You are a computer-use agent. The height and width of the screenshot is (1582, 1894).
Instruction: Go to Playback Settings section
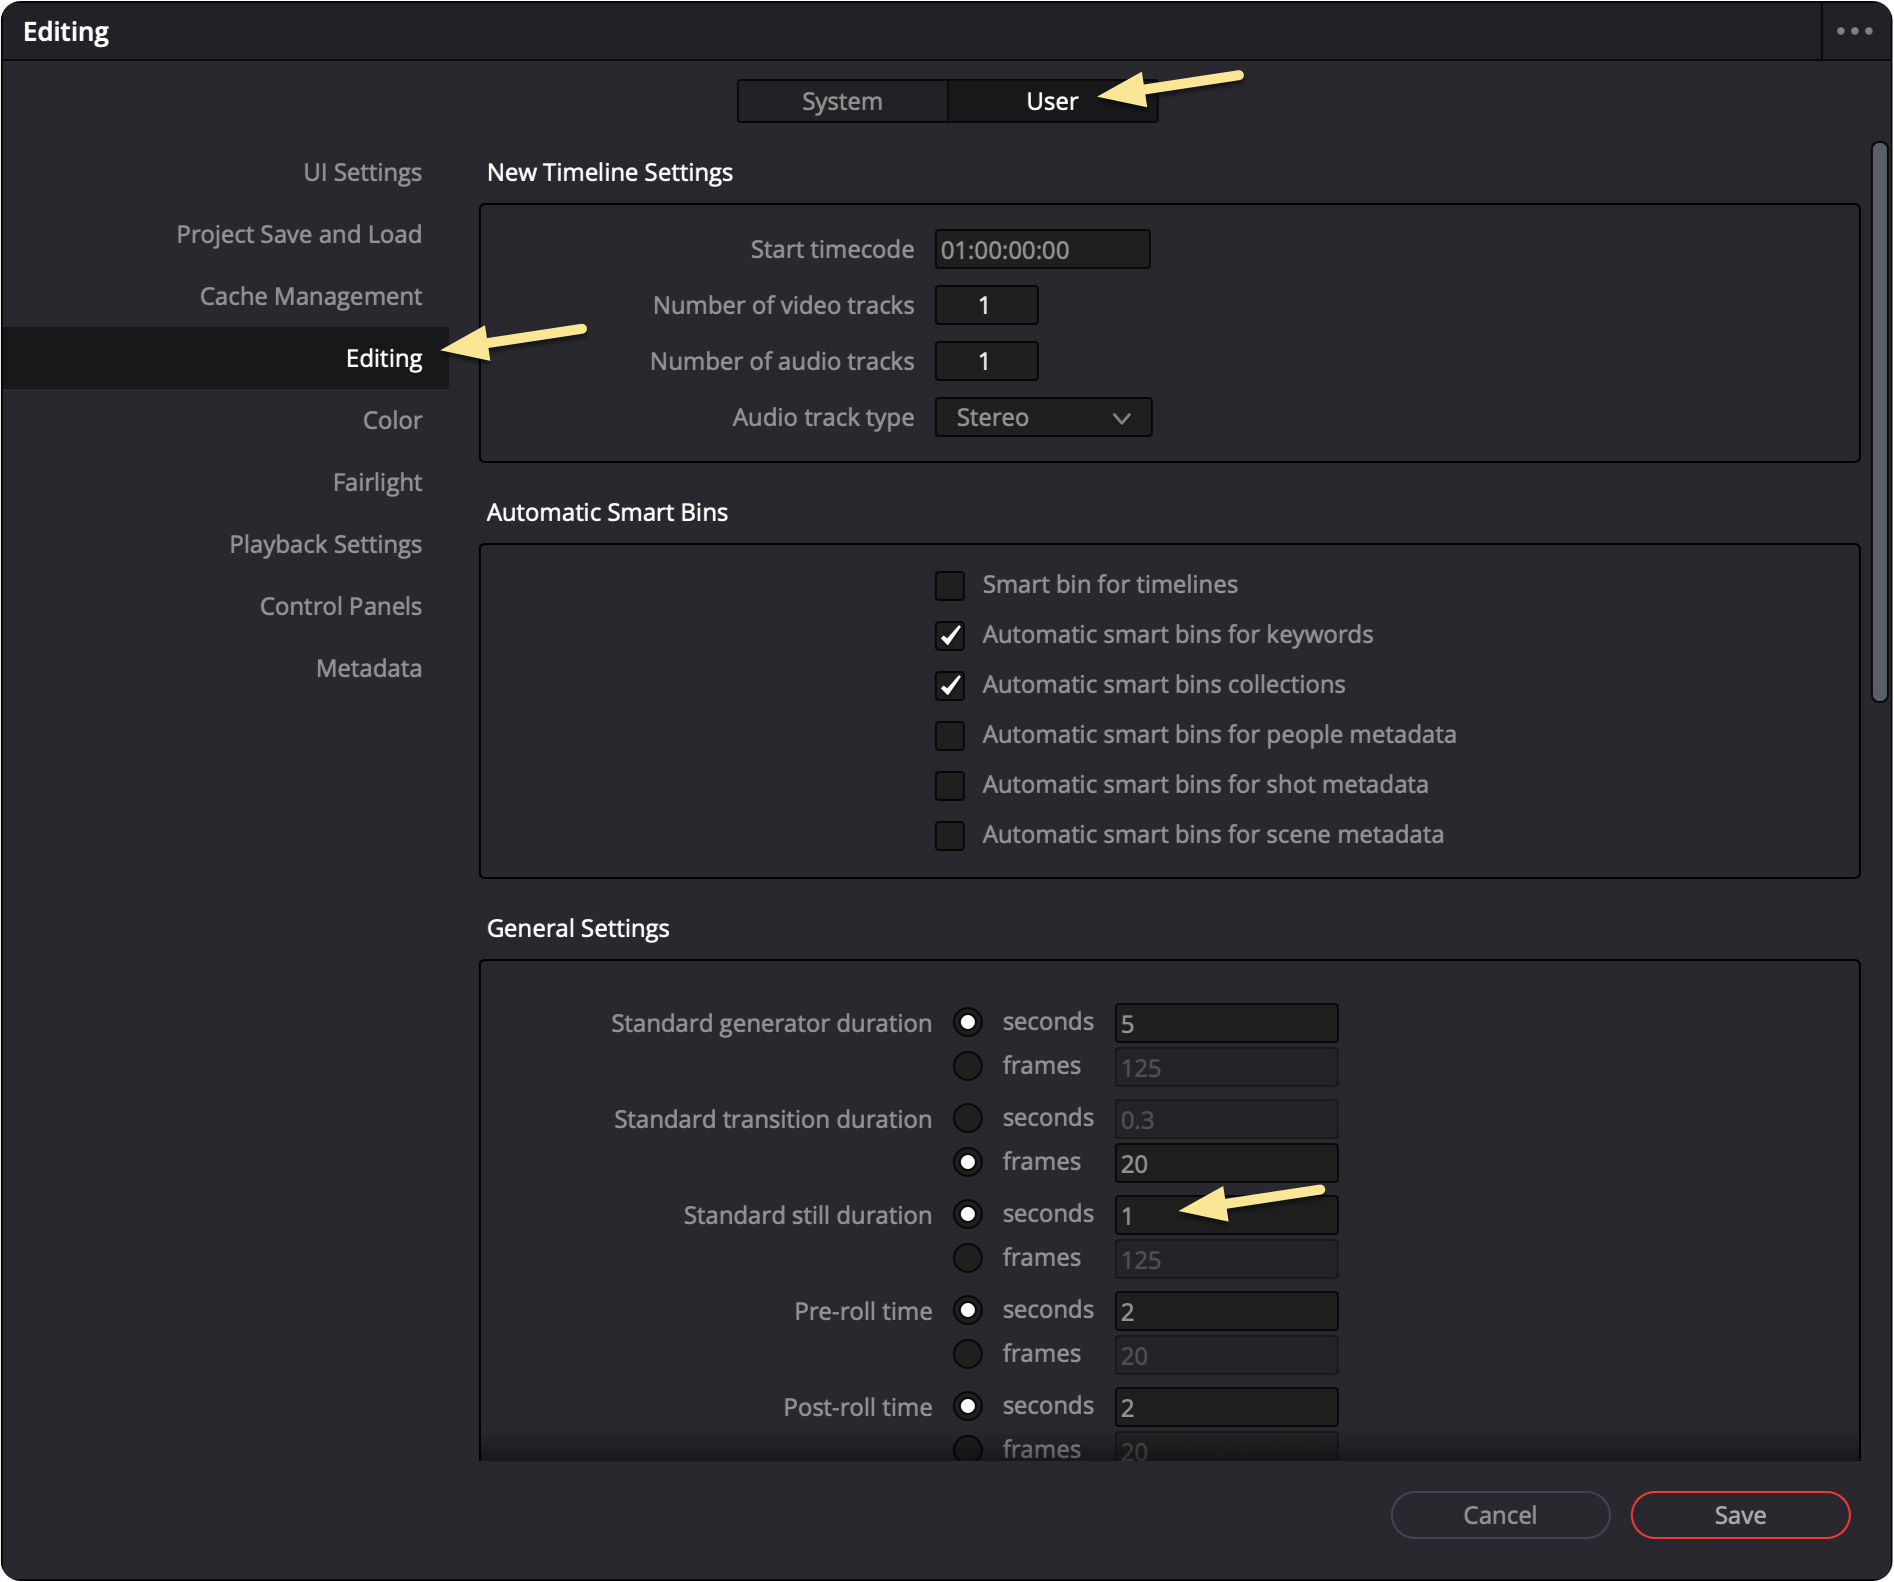pos(325,544)
